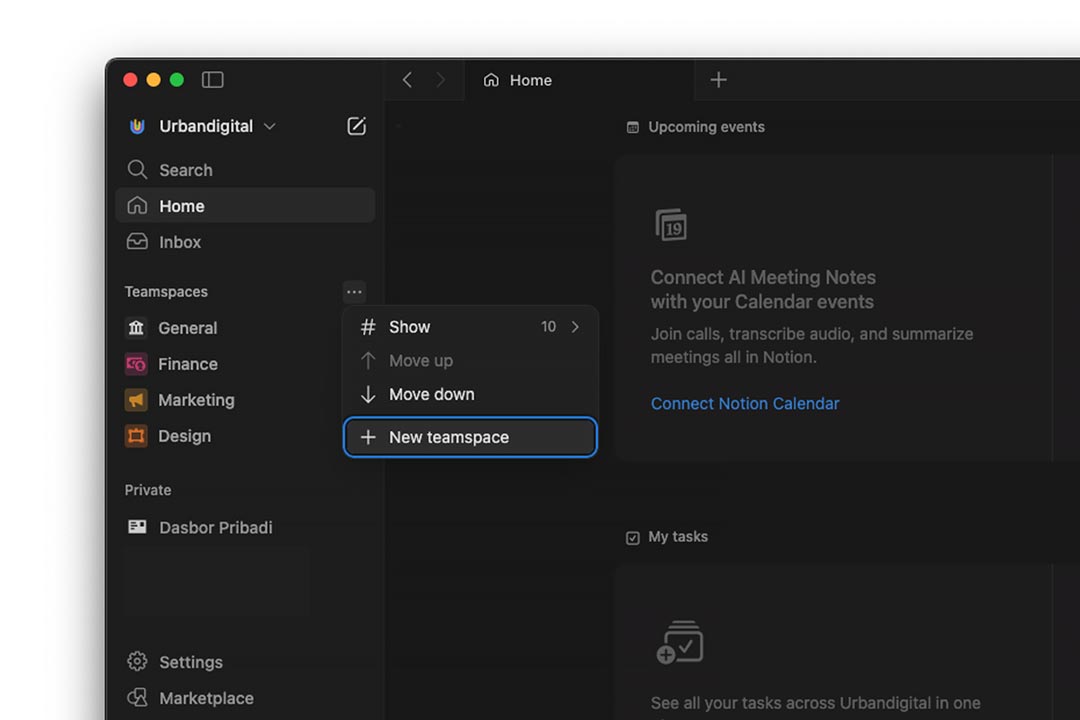Click the Upcoming events heading
This screenshot has width=1080, height=720.
[x=706, y=127]
